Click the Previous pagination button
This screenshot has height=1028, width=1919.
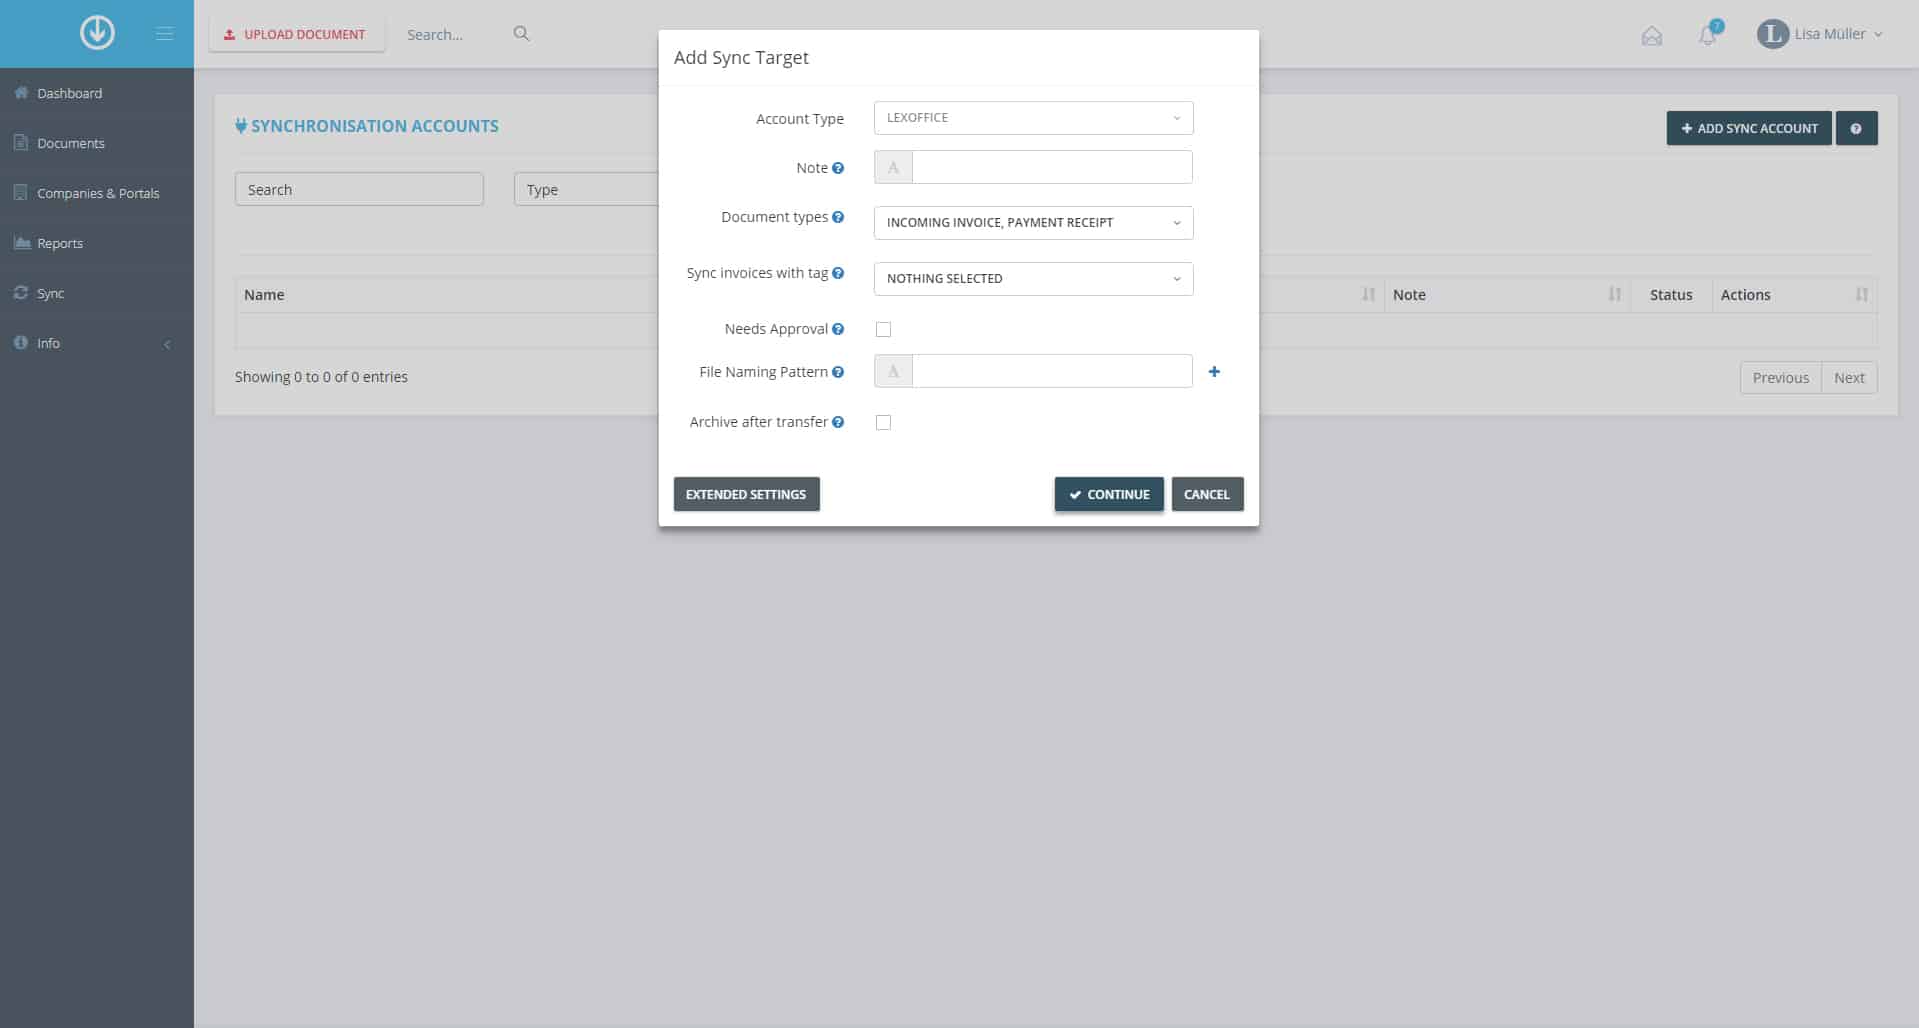pos(1780,377)
